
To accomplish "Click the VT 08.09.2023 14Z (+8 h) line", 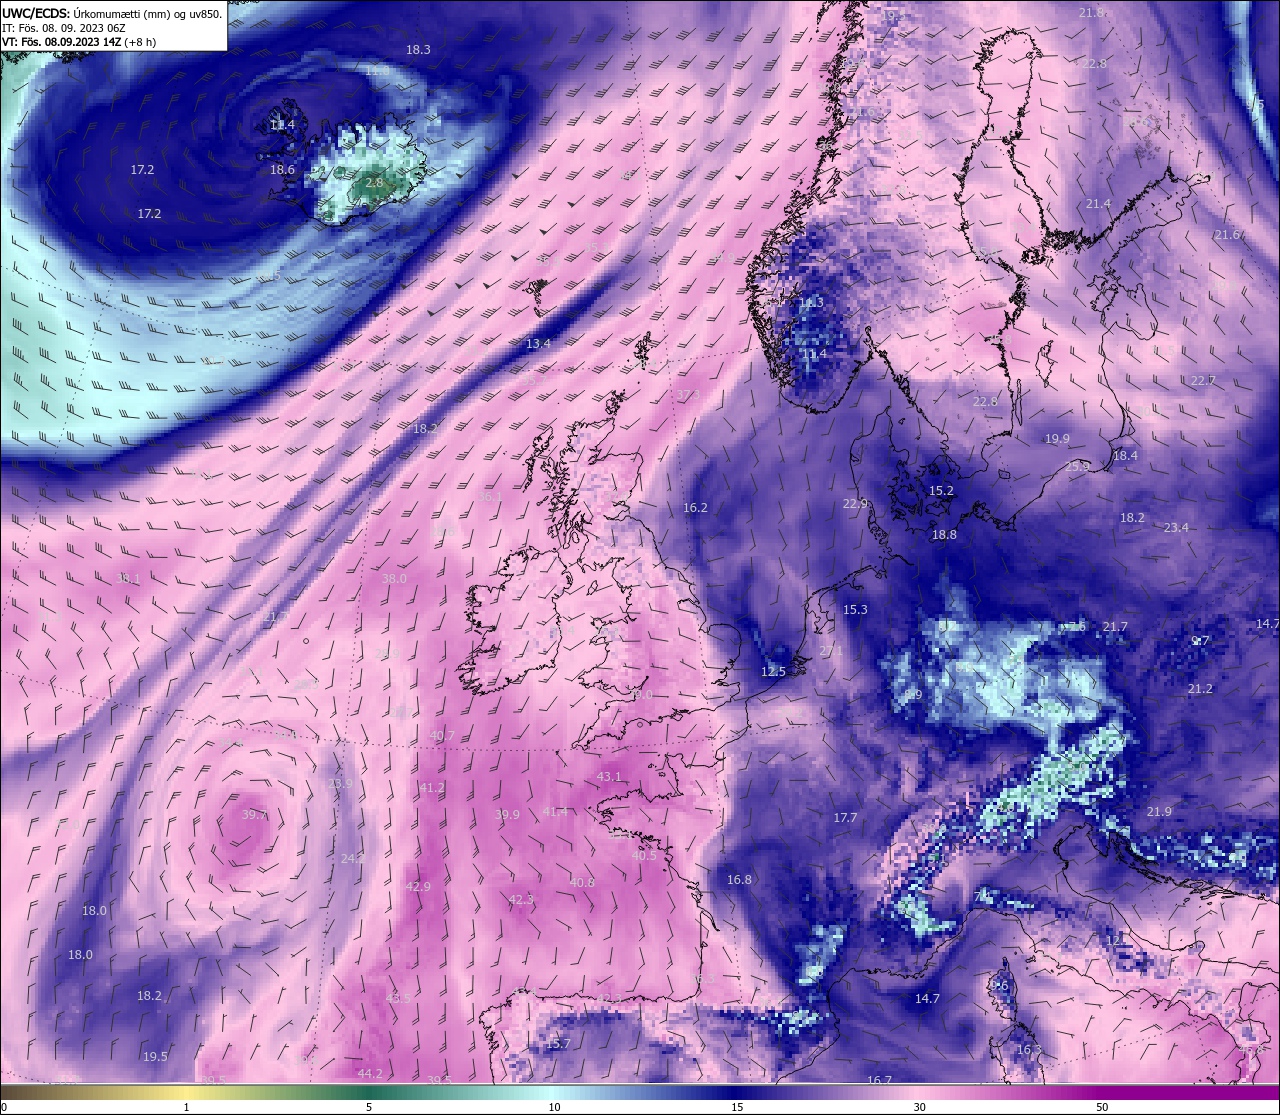I will click(x=77, y=42).
